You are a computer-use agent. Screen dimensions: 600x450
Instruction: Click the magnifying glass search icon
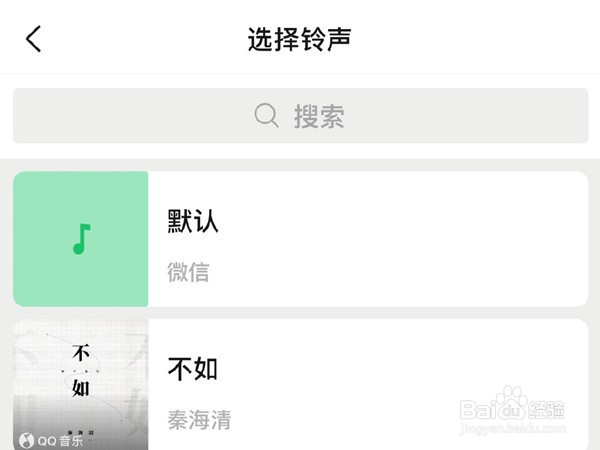[266, 116]
